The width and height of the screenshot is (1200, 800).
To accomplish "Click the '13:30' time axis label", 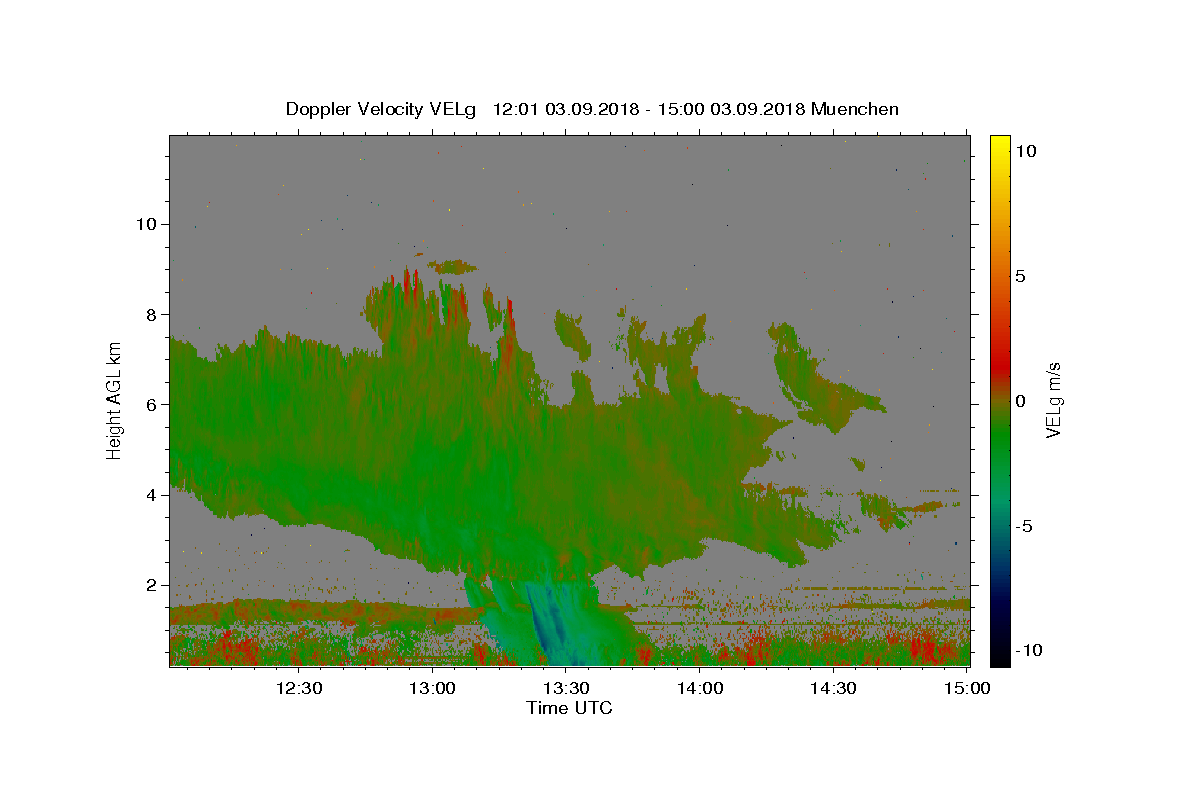I will point(567,688).
